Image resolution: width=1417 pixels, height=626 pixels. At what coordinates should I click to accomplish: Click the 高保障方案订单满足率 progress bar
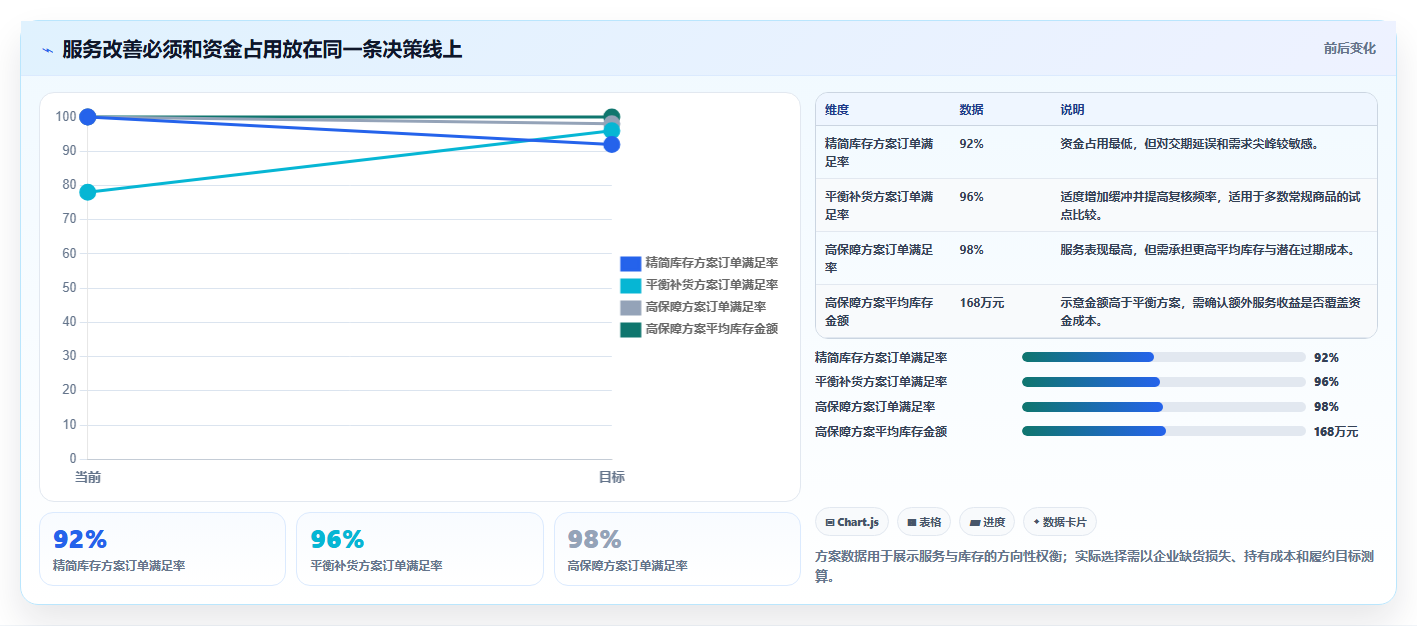[1163, 407]
